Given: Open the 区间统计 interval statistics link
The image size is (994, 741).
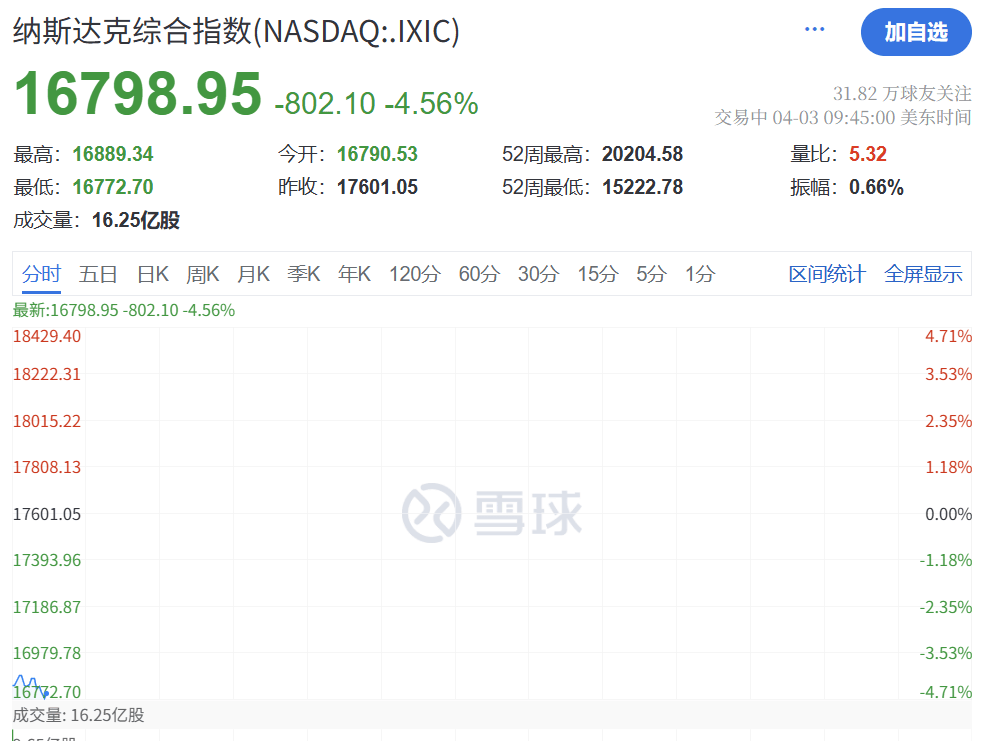Looking at the screenshot, I should click(x=826, y=273).
